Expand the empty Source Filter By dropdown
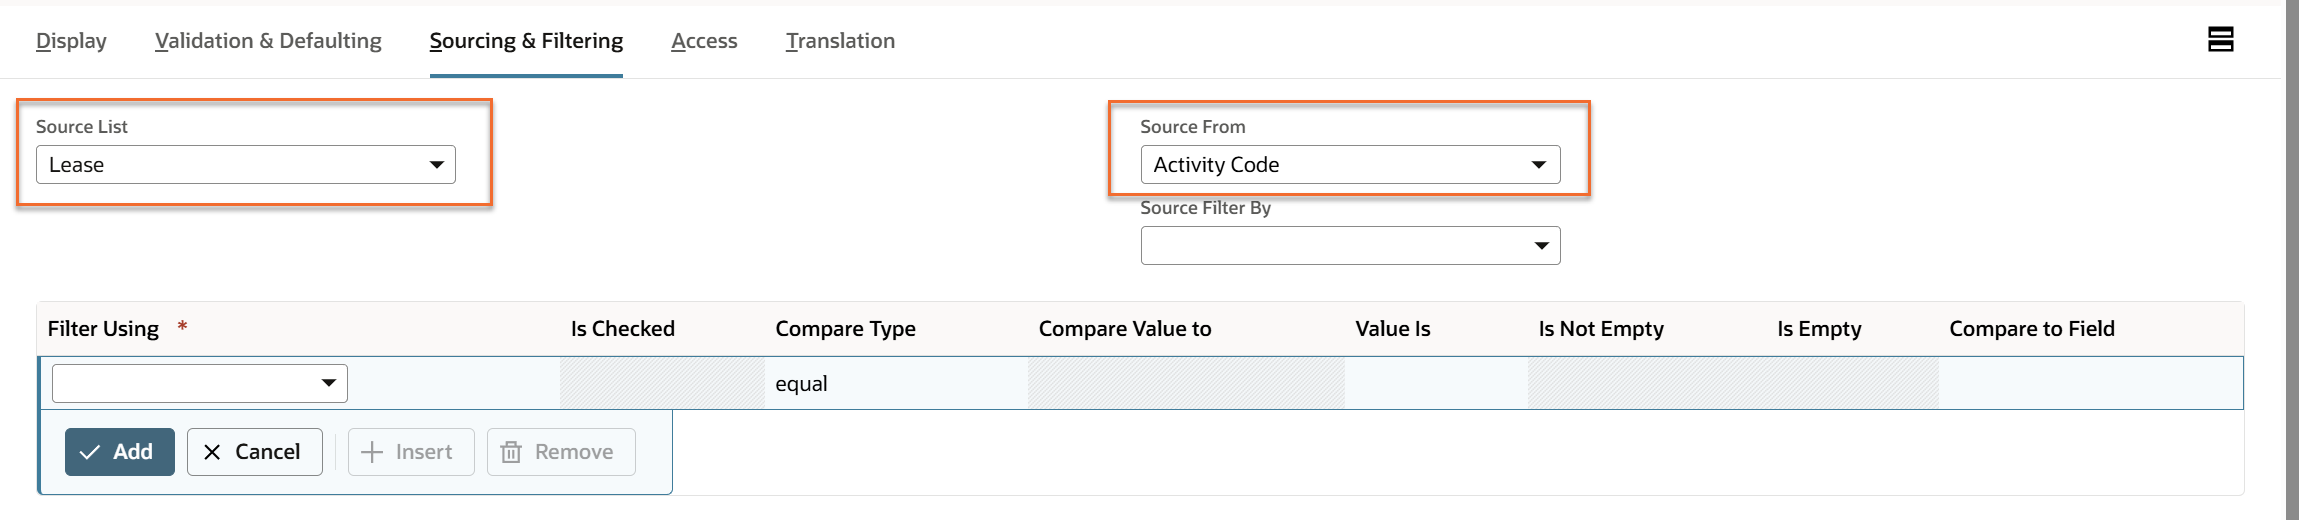Screen dimensions: 2299x520 click(1350, 246)
